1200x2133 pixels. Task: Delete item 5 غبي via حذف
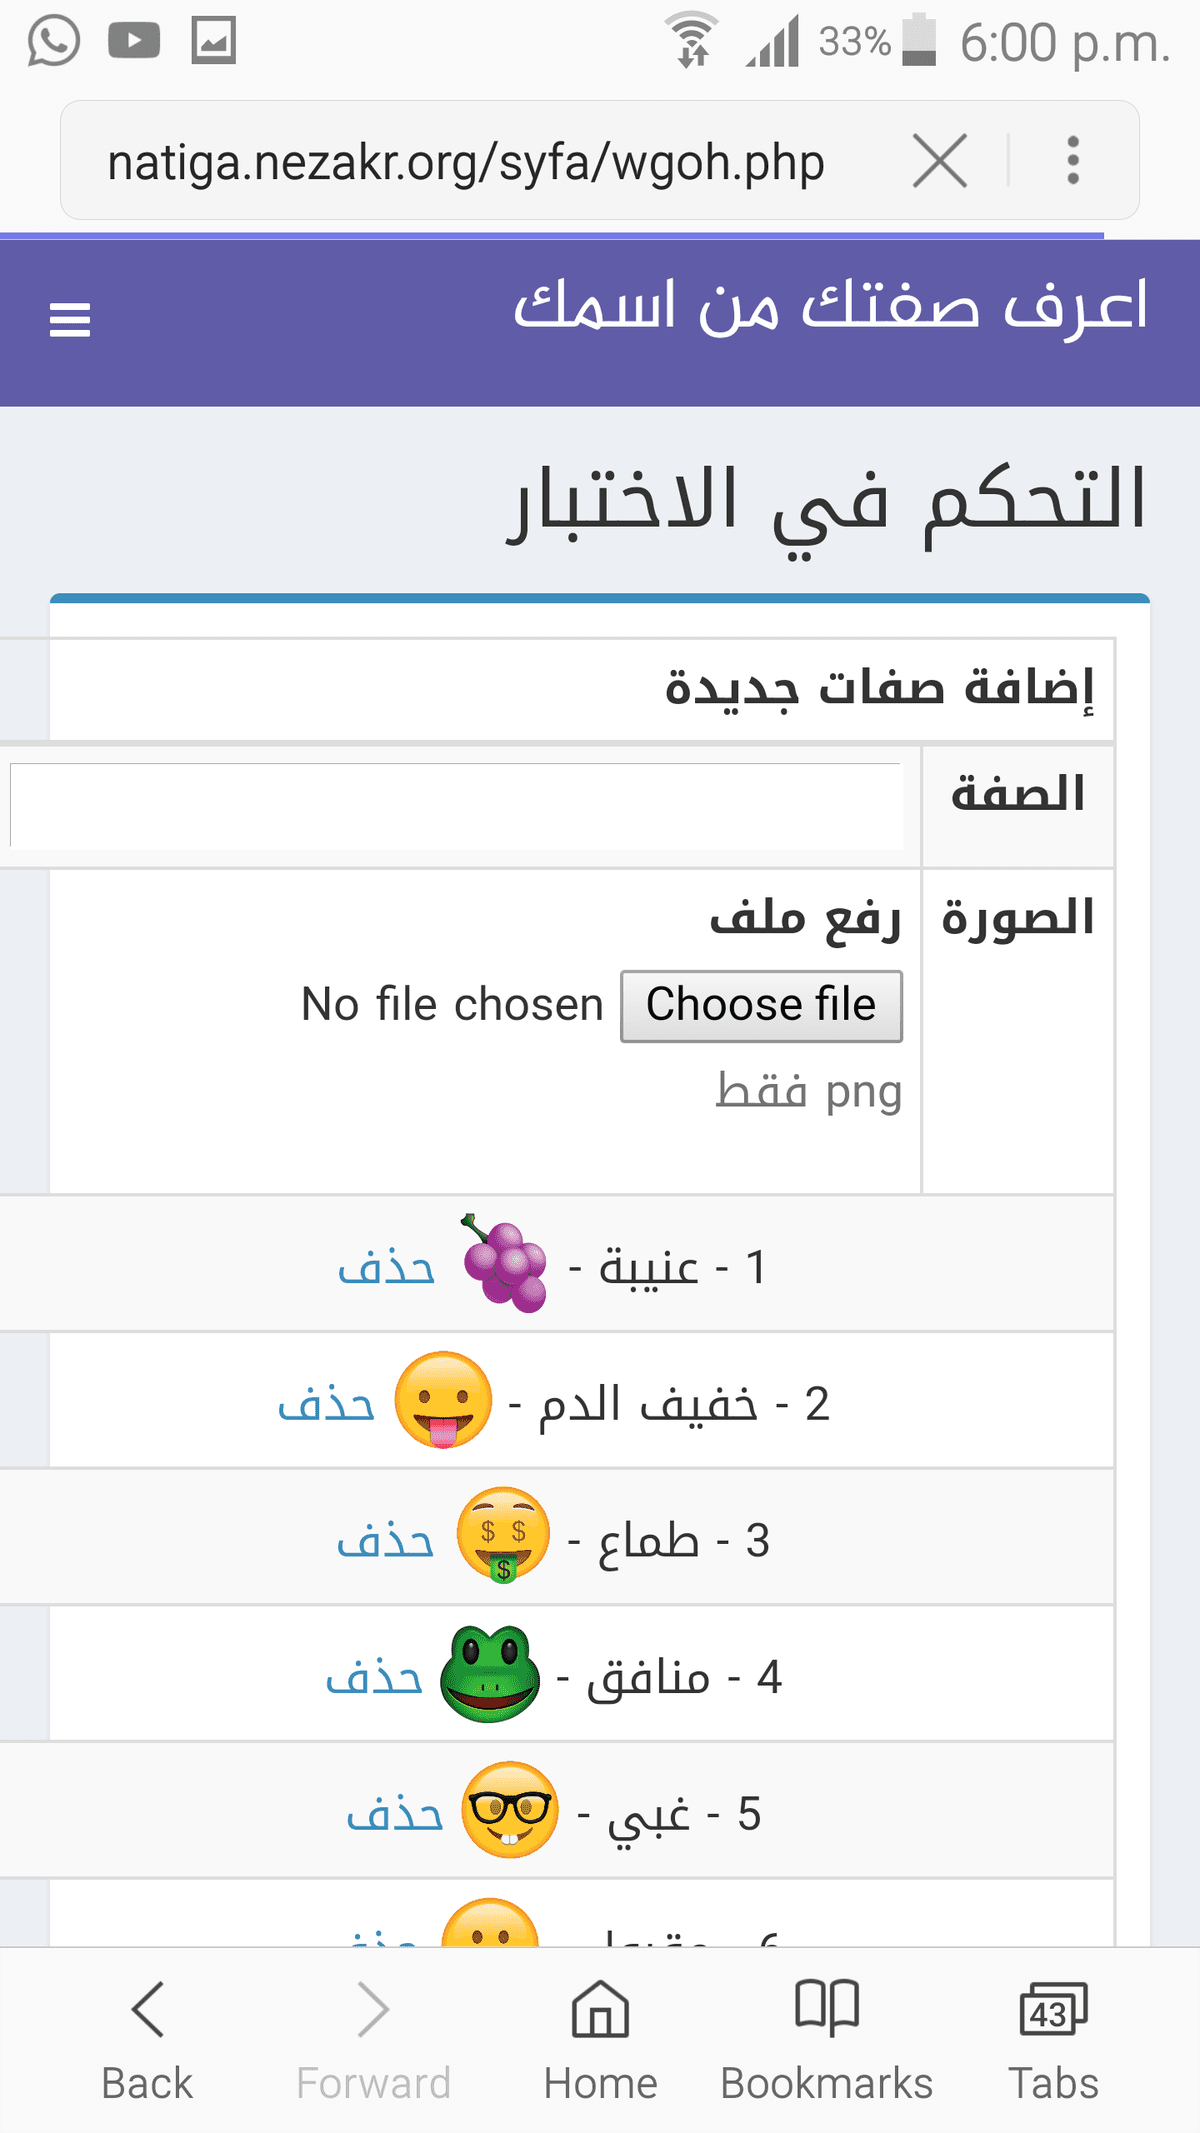point(394,1815)
